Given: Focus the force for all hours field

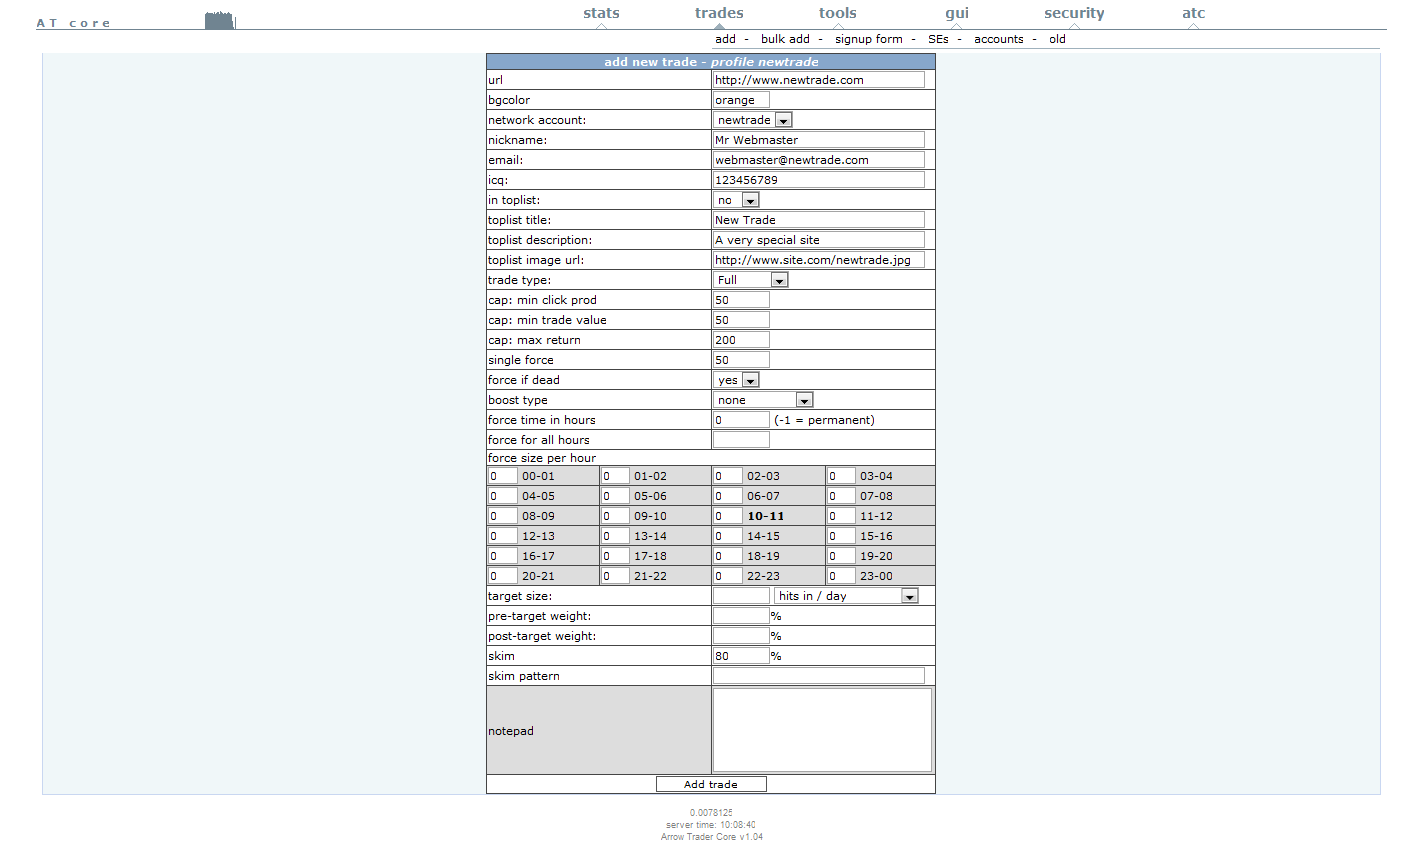Looking at the screenshot, I should point(741,440).
